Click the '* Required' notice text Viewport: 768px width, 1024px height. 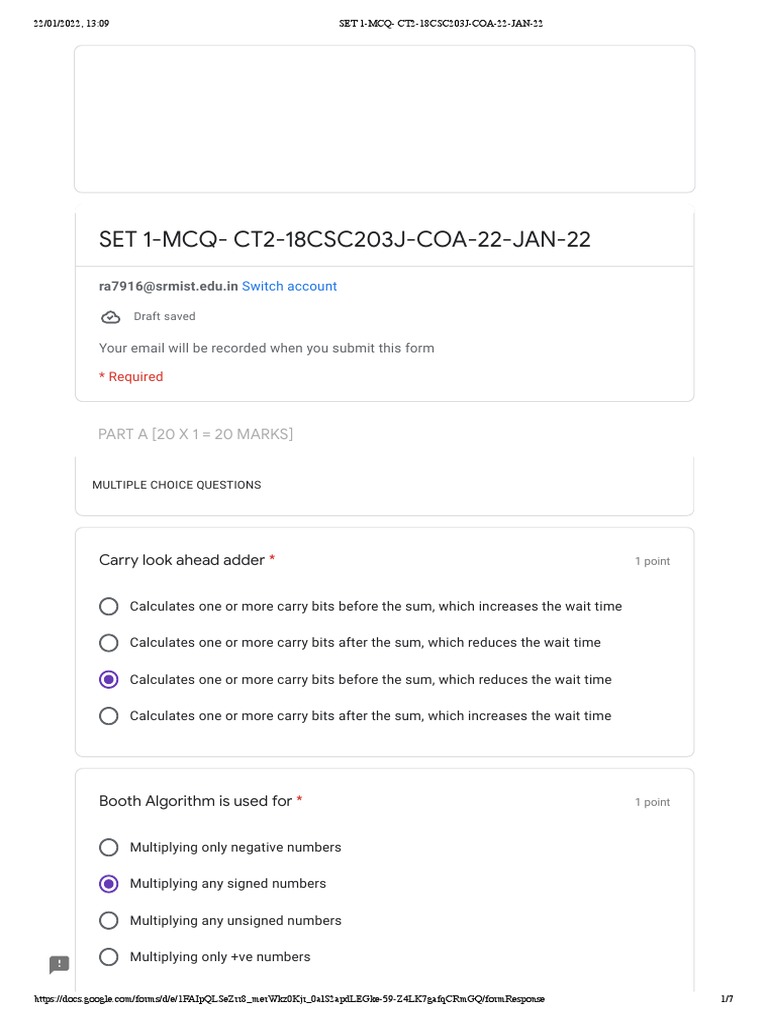coord(131,377)
